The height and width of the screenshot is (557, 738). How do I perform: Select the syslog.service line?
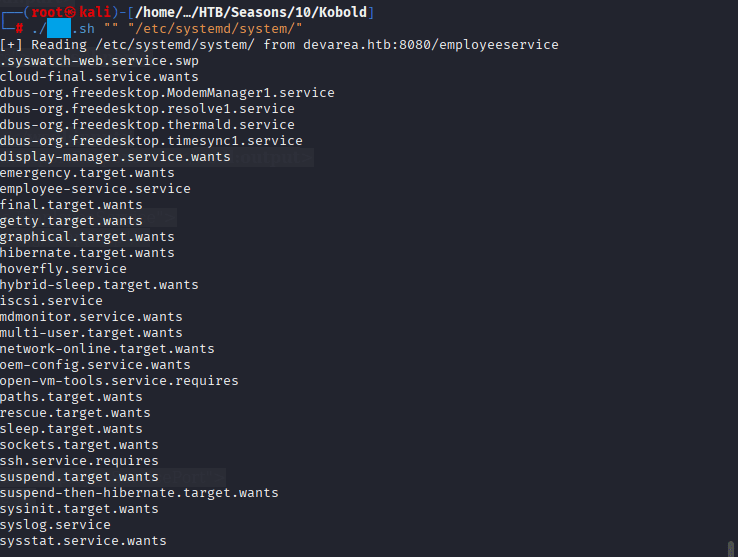(x=55, y=524)
